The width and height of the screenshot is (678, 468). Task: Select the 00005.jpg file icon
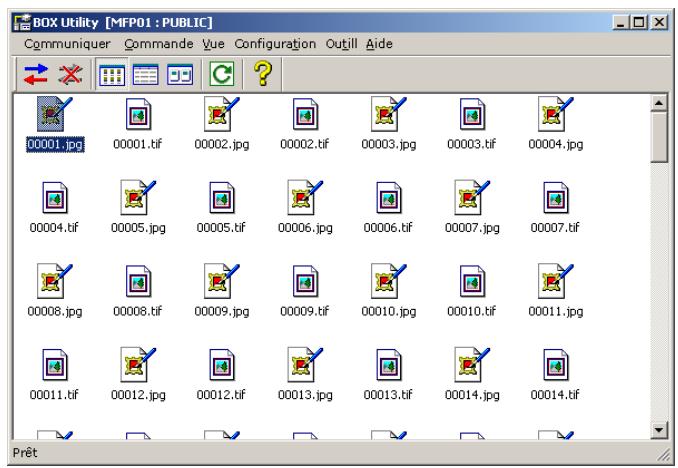[x=138, y=198]
